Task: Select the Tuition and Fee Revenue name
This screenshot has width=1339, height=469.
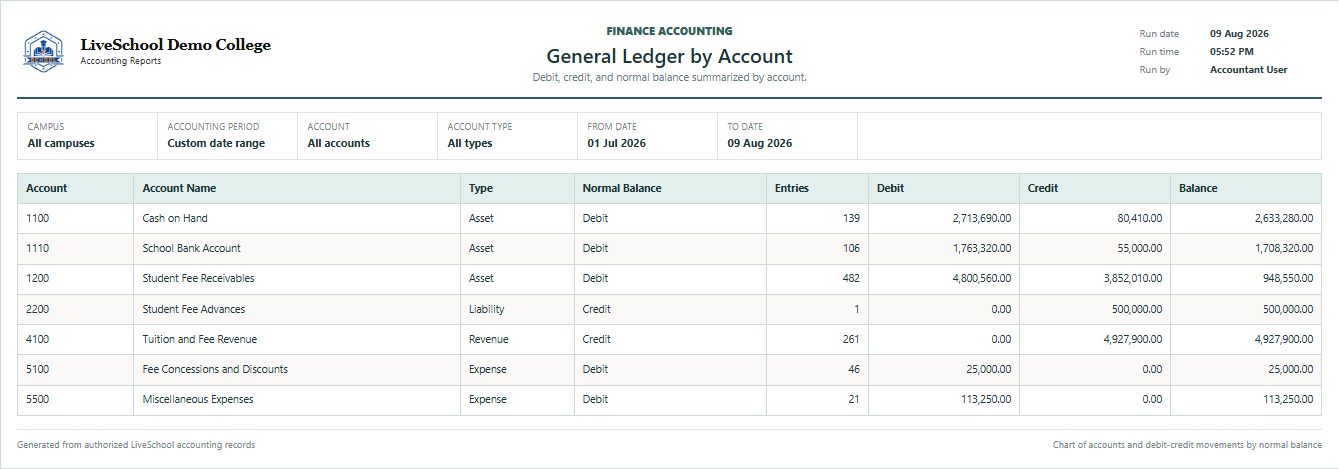Action: 200,339
